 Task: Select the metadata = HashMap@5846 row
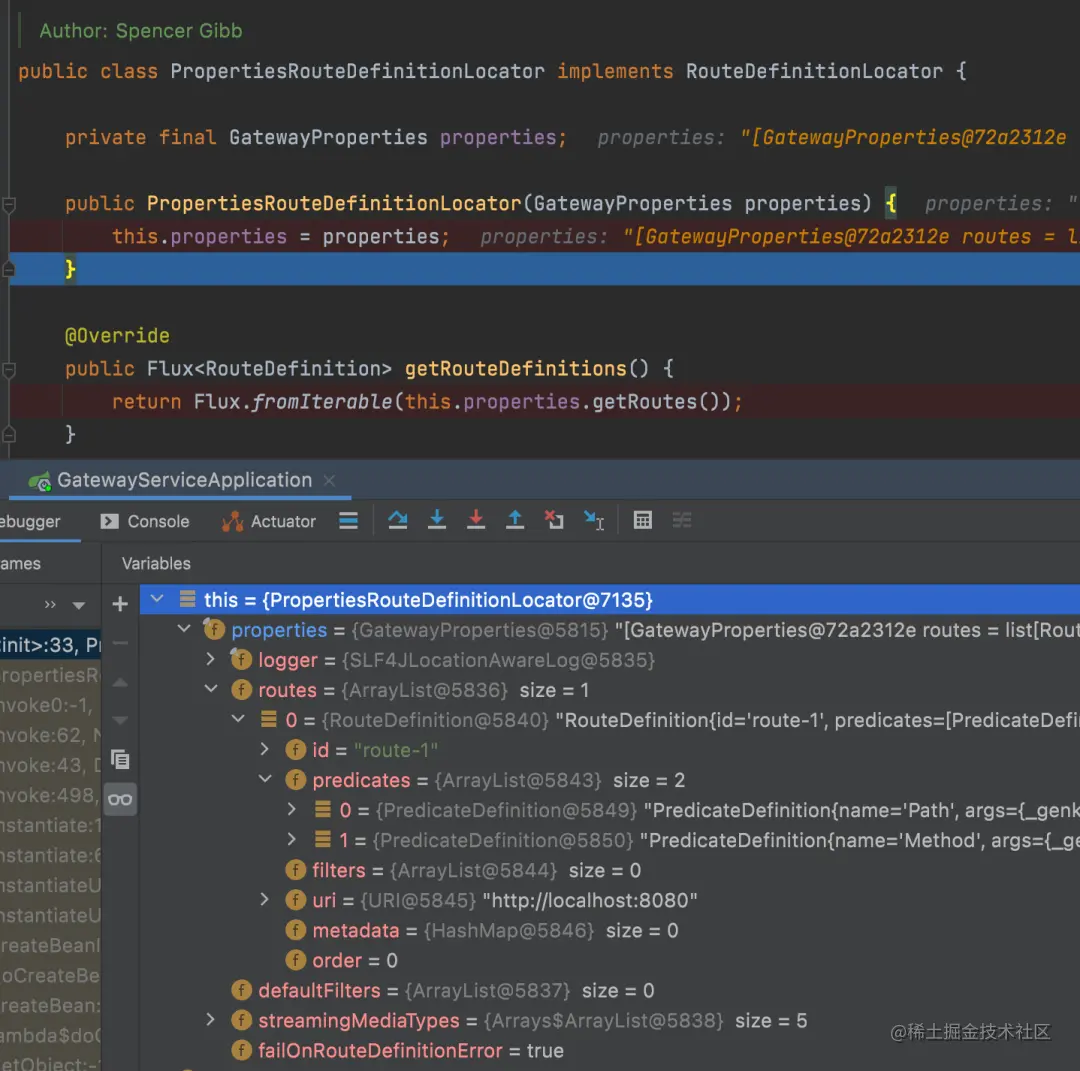point(610,930)
